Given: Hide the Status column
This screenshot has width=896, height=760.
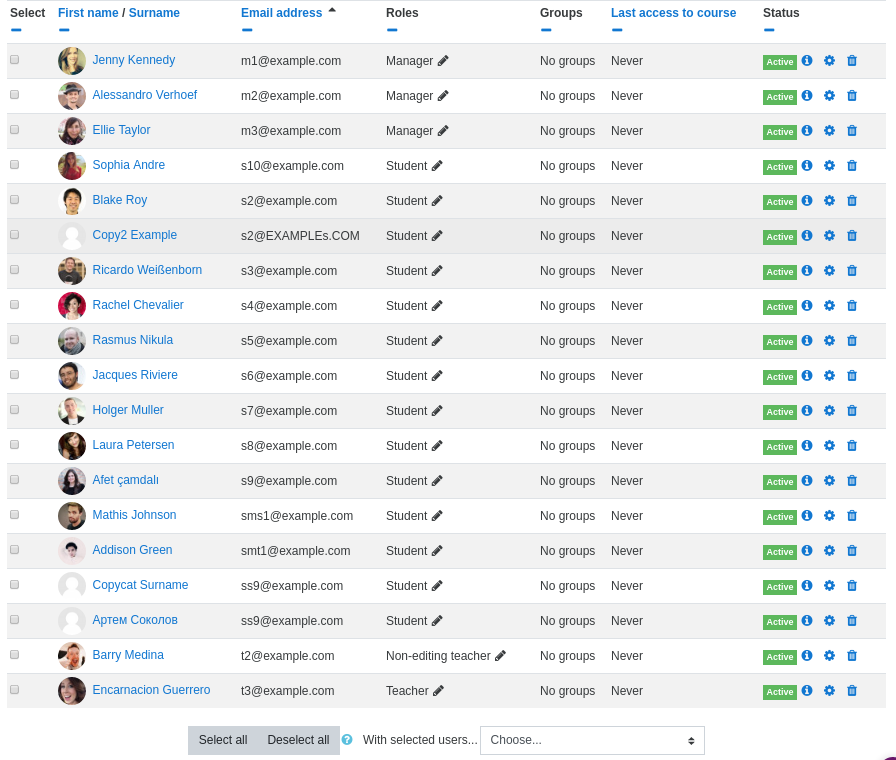Looking at the screenshot, I should click(x=769, y=30).
